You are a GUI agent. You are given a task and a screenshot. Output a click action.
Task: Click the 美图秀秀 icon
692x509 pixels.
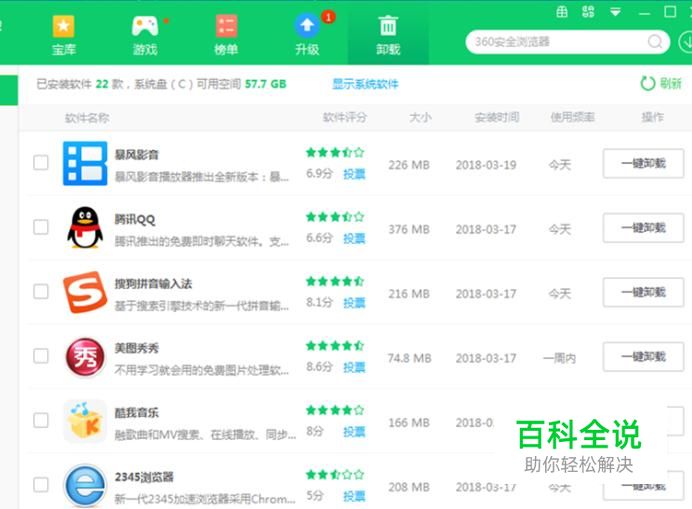tap(85, 357)
